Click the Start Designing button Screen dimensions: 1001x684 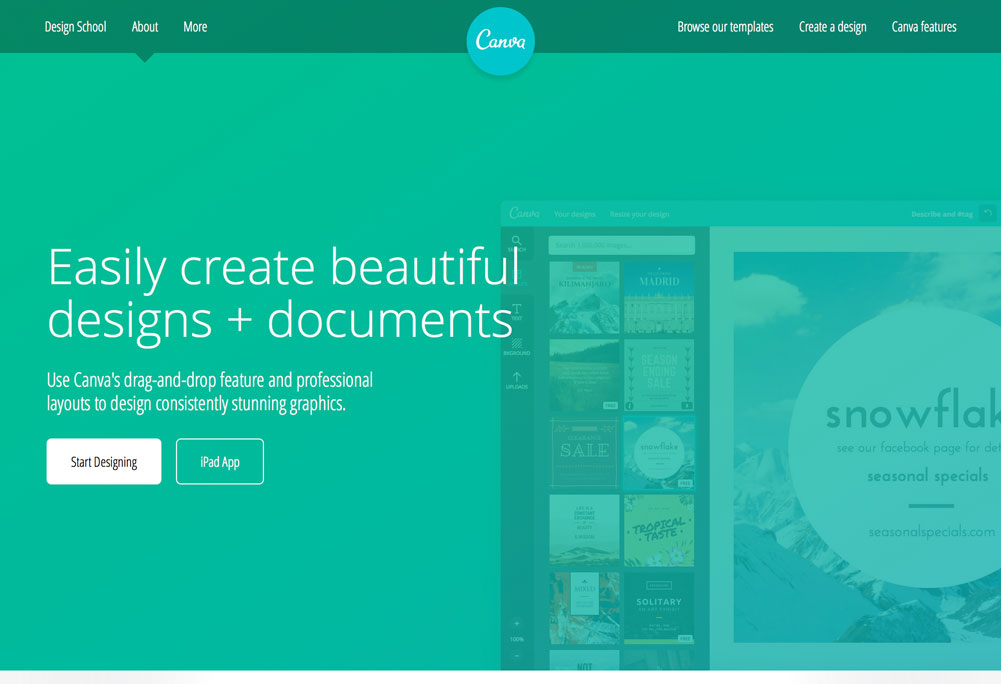104,461
